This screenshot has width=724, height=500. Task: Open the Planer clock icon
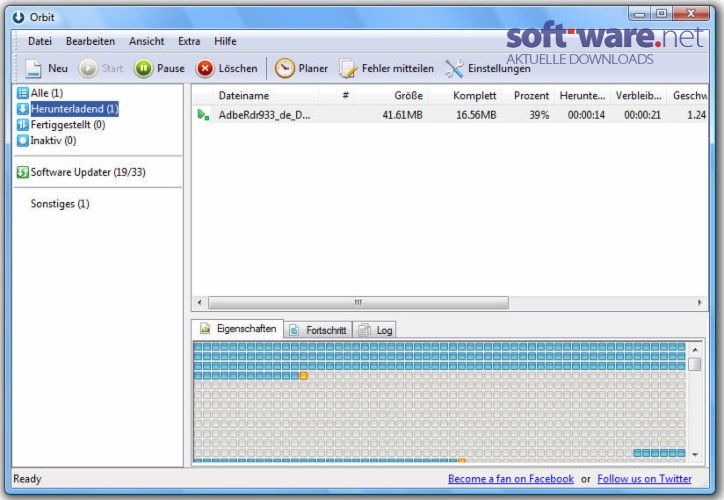point(284,68)
